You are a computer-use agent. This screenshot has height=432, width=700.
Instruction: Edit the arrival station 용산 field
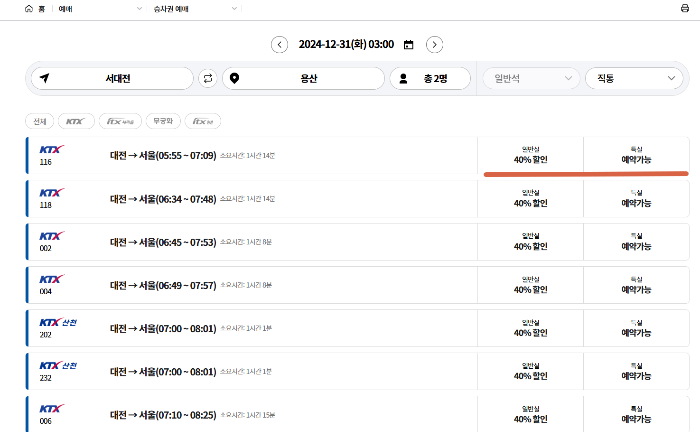click(303, 79)
